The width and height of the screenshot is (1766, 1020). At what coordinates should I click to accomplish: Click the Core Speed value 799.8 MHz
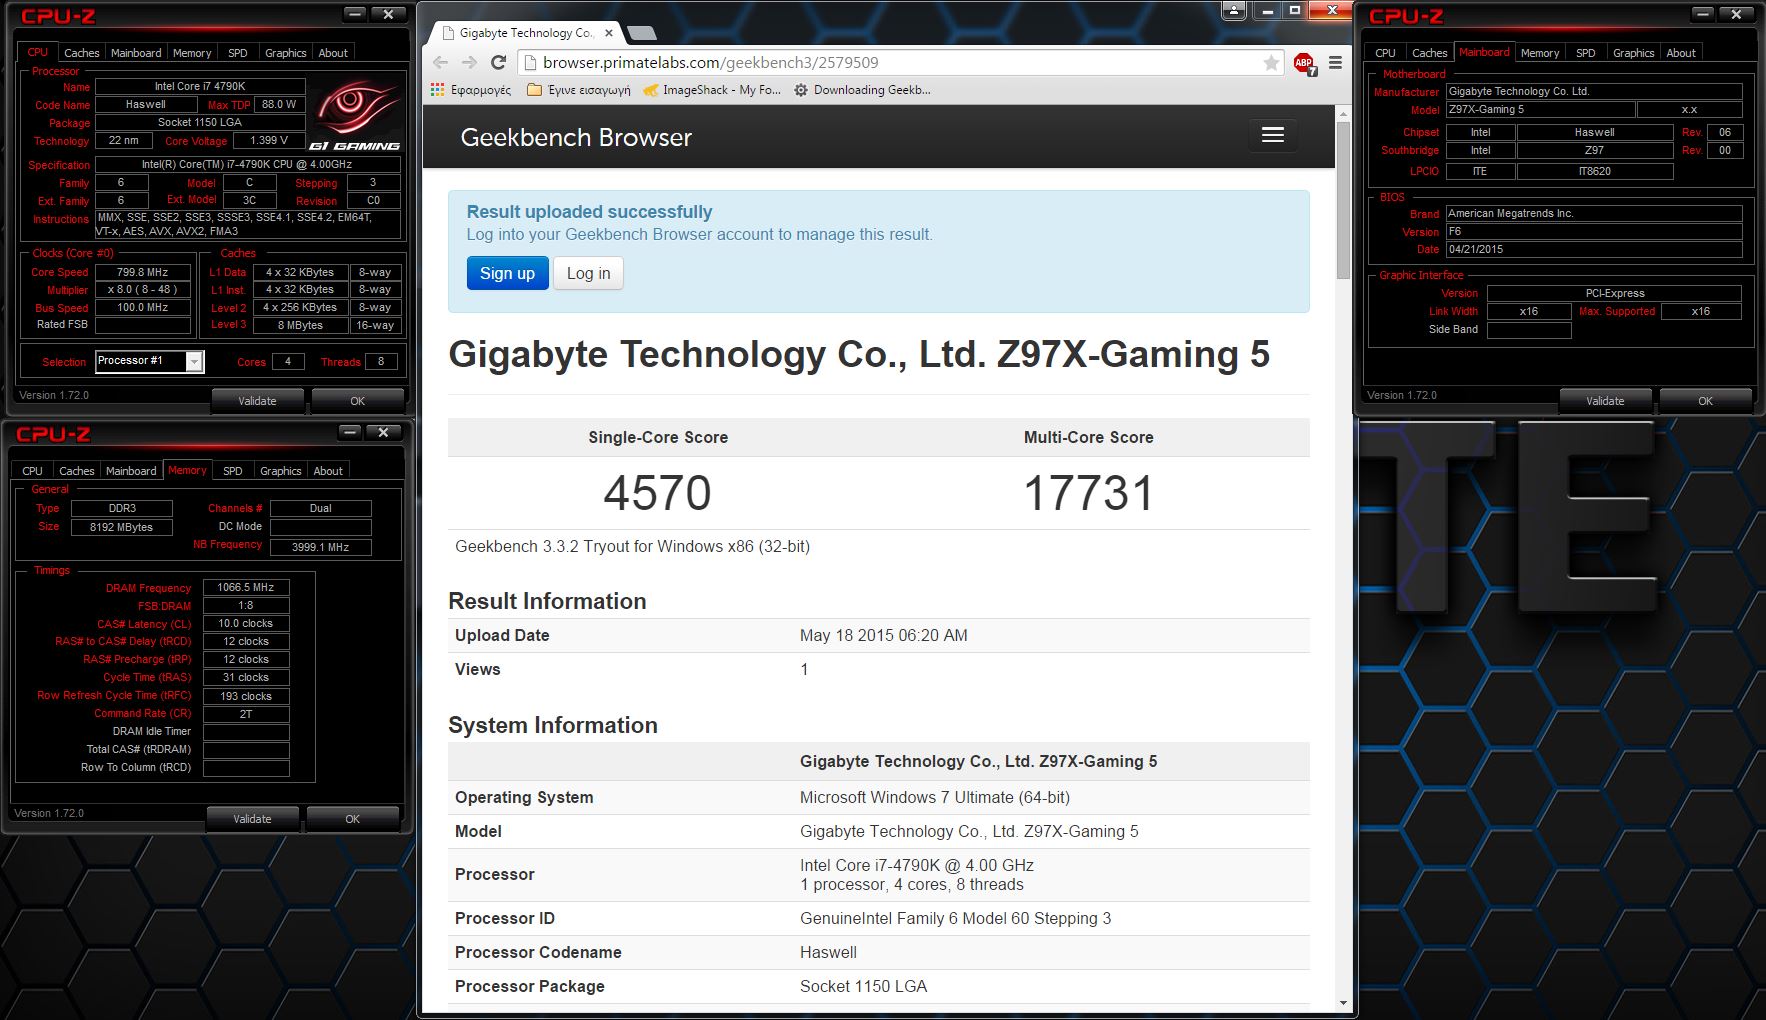coord(142,272)
